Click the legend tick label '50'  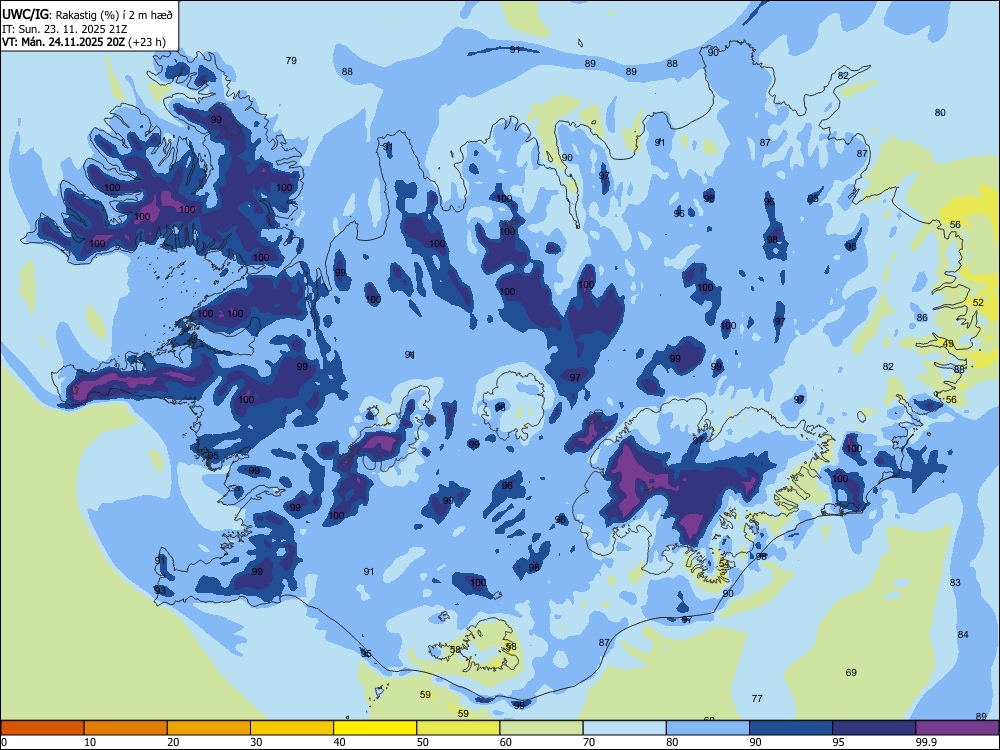click(x=423, y=742)
